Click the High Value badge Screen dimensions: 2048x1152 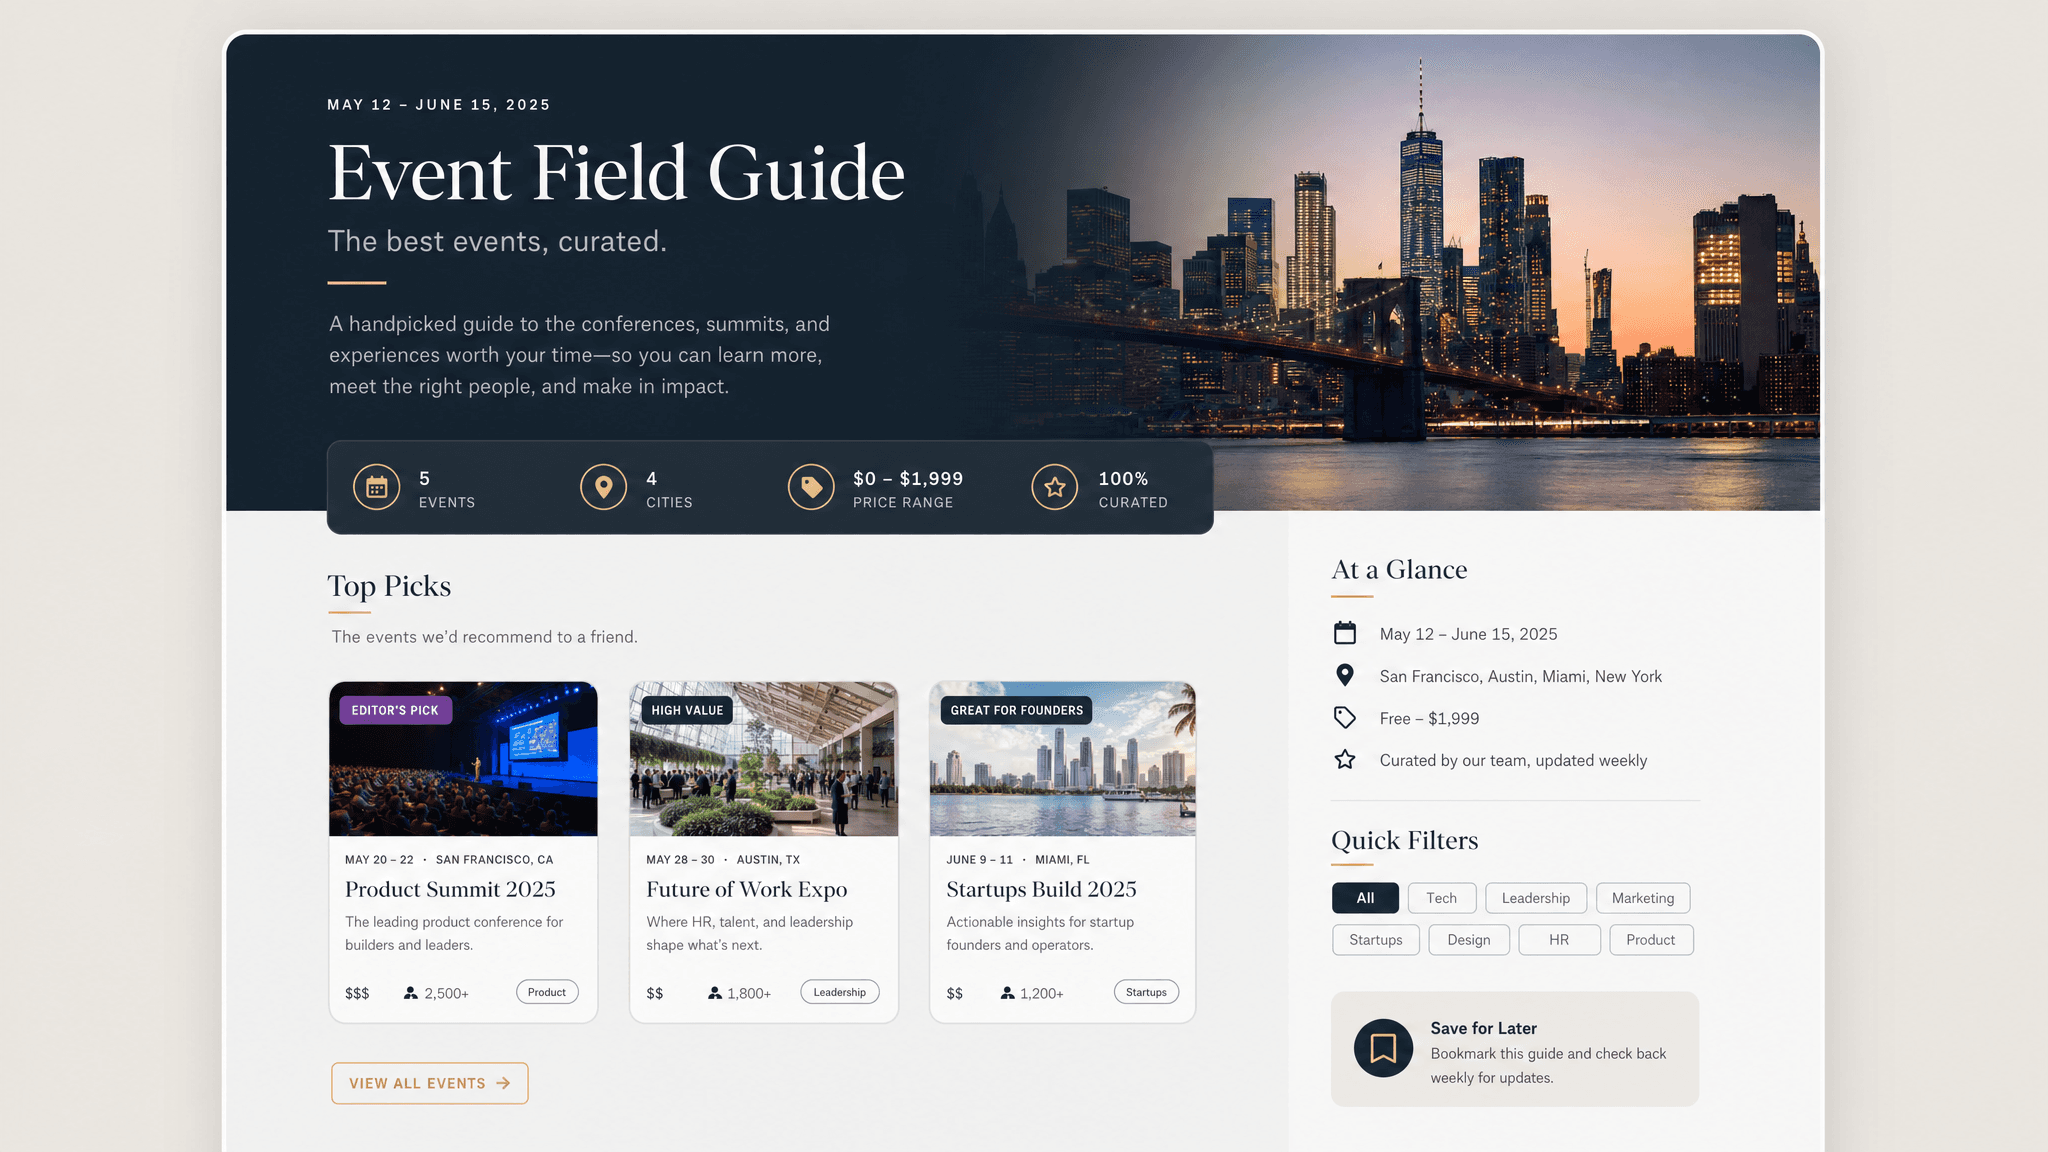[x=687, y=710]
